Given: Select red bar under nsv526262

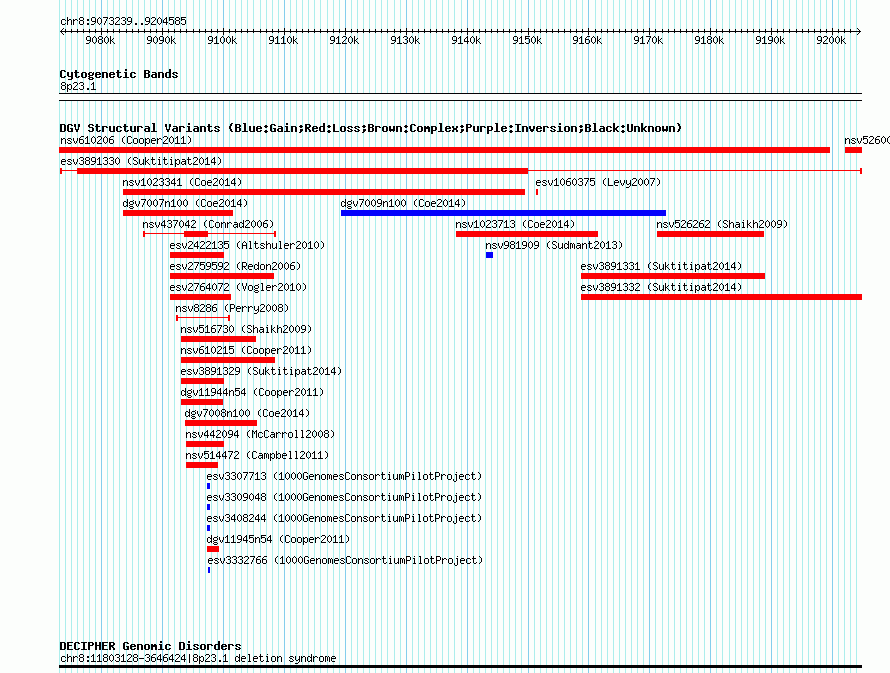Looking at the screenshot, I should click(710, 234).
